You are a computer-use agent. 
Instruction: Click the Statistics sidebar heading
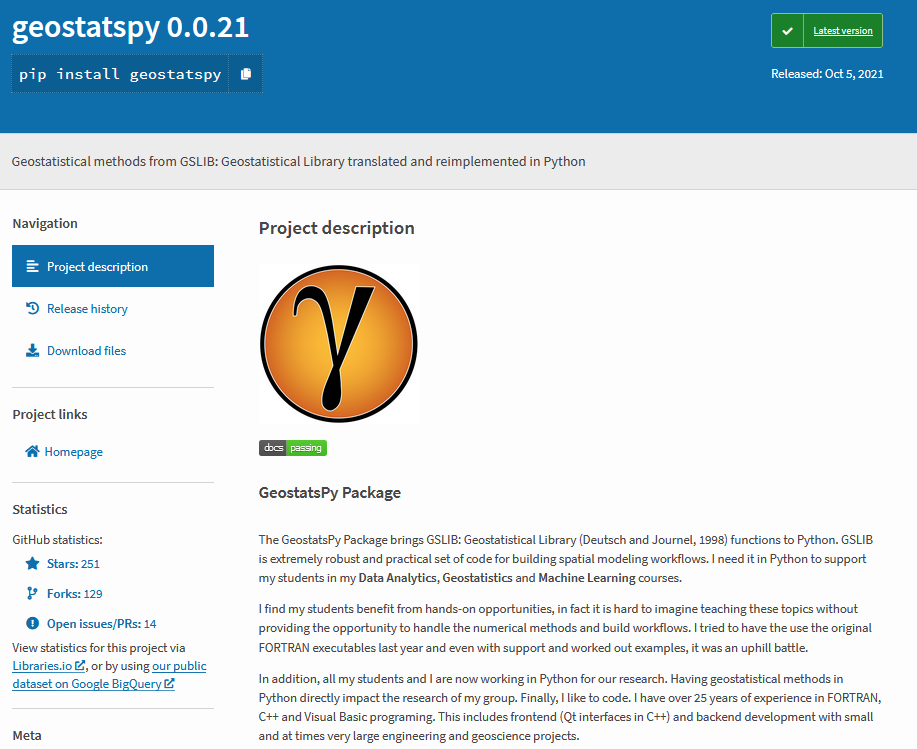(x=40, y=509)
